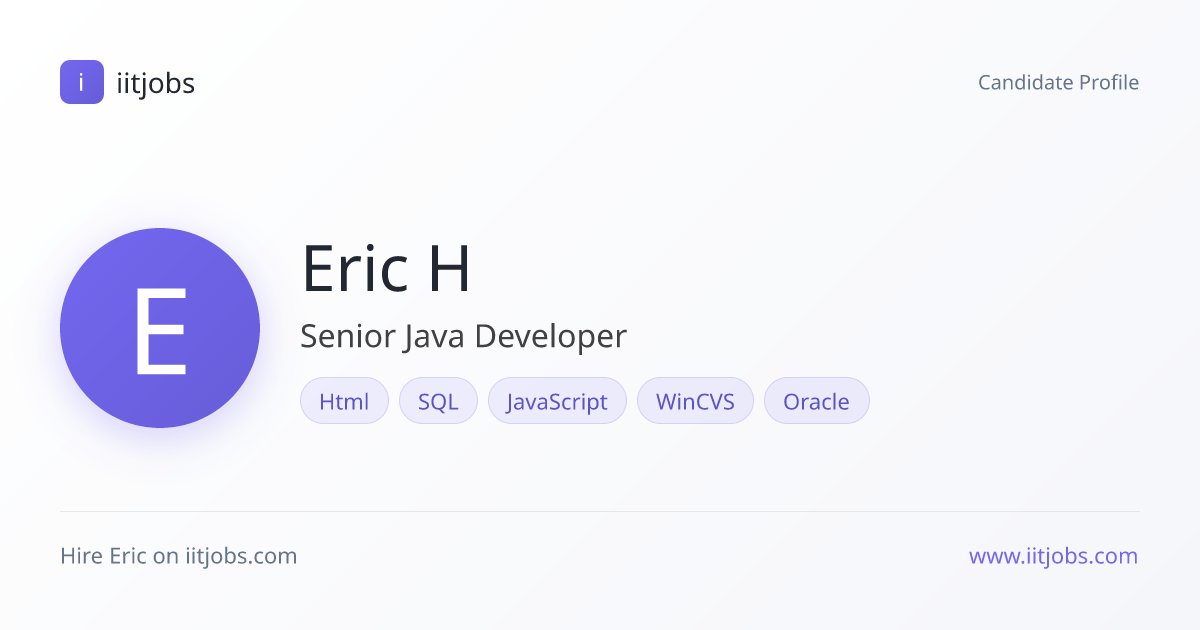The image size is (1200, 630).
Task: Select the JavaScript skill tag
Action: click(557, 401)
